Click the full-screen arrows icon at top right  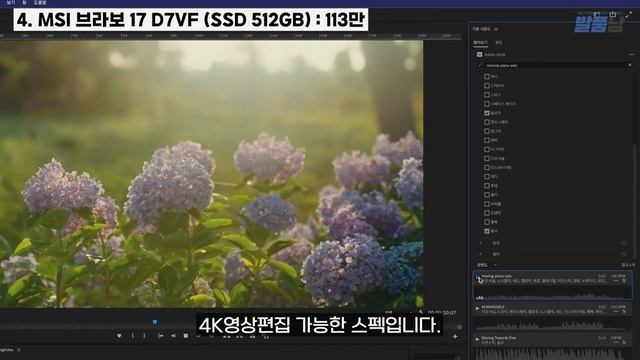629,14
